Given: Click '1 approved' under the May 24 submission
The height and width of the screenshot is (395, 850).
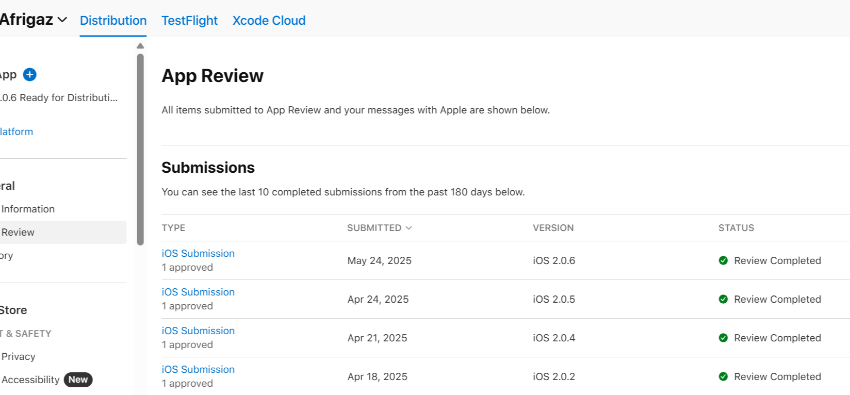Looking at the screenshot, I should click(x=187, y=268).
